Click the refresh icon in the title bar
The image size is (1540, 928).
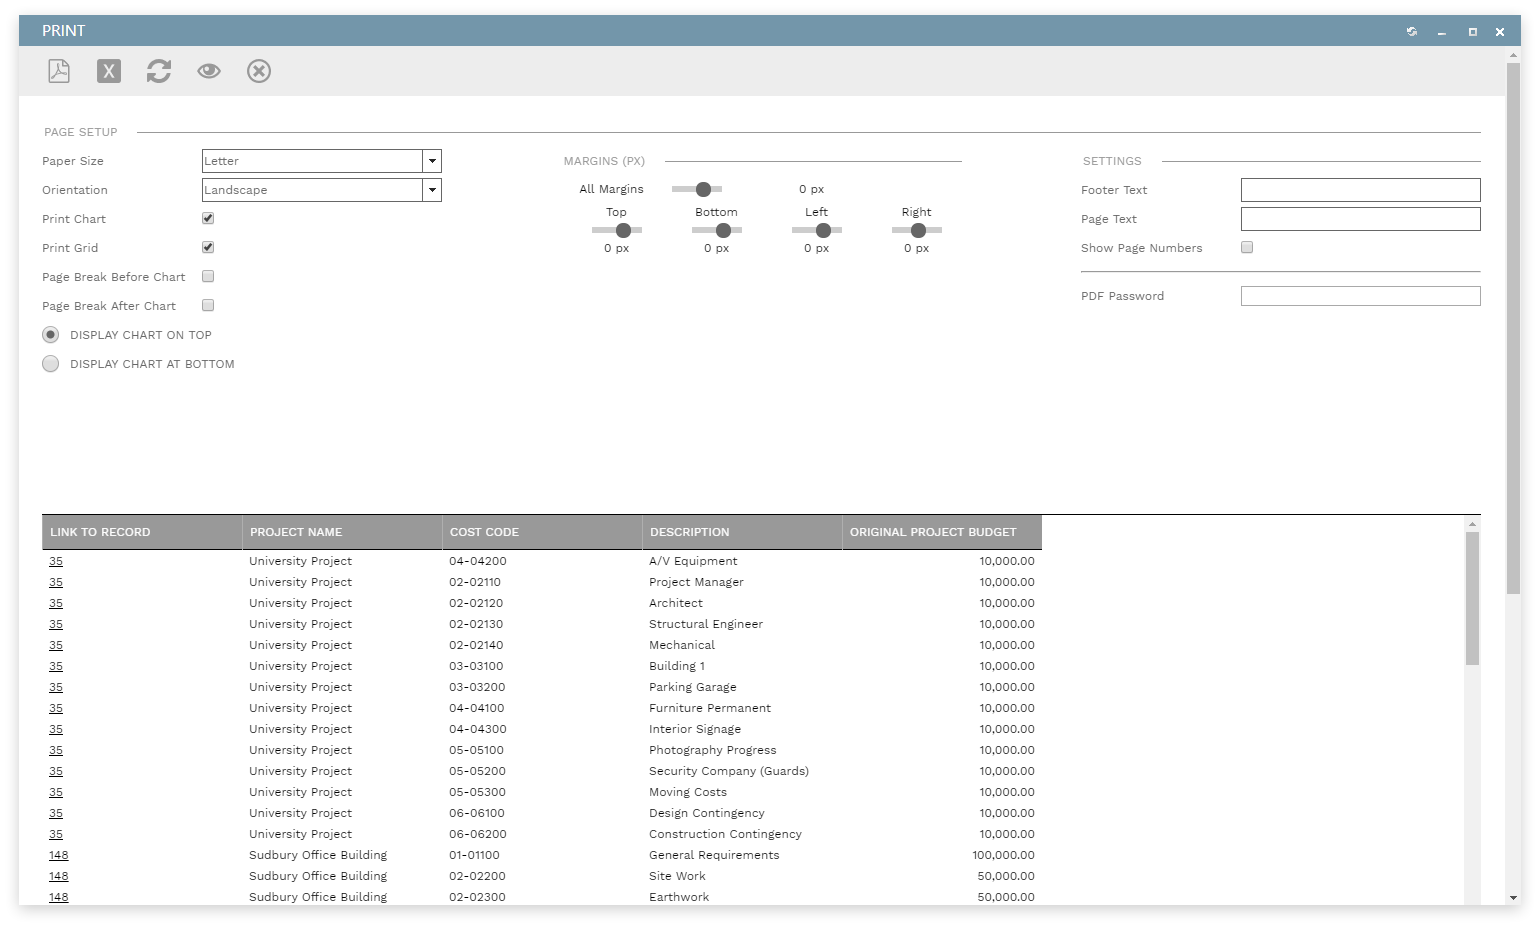click(1412, 31)
